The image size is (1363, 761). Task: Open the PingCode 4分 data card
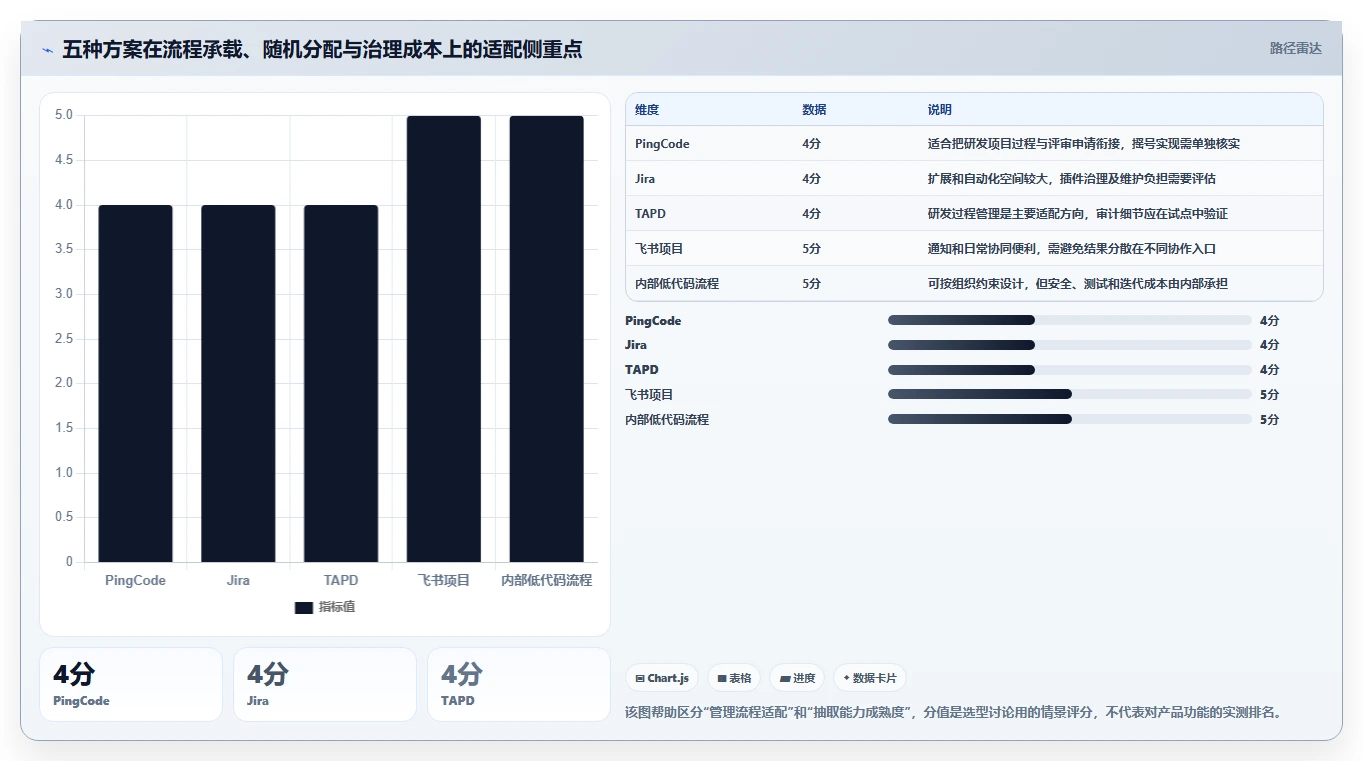click(131, 684)
